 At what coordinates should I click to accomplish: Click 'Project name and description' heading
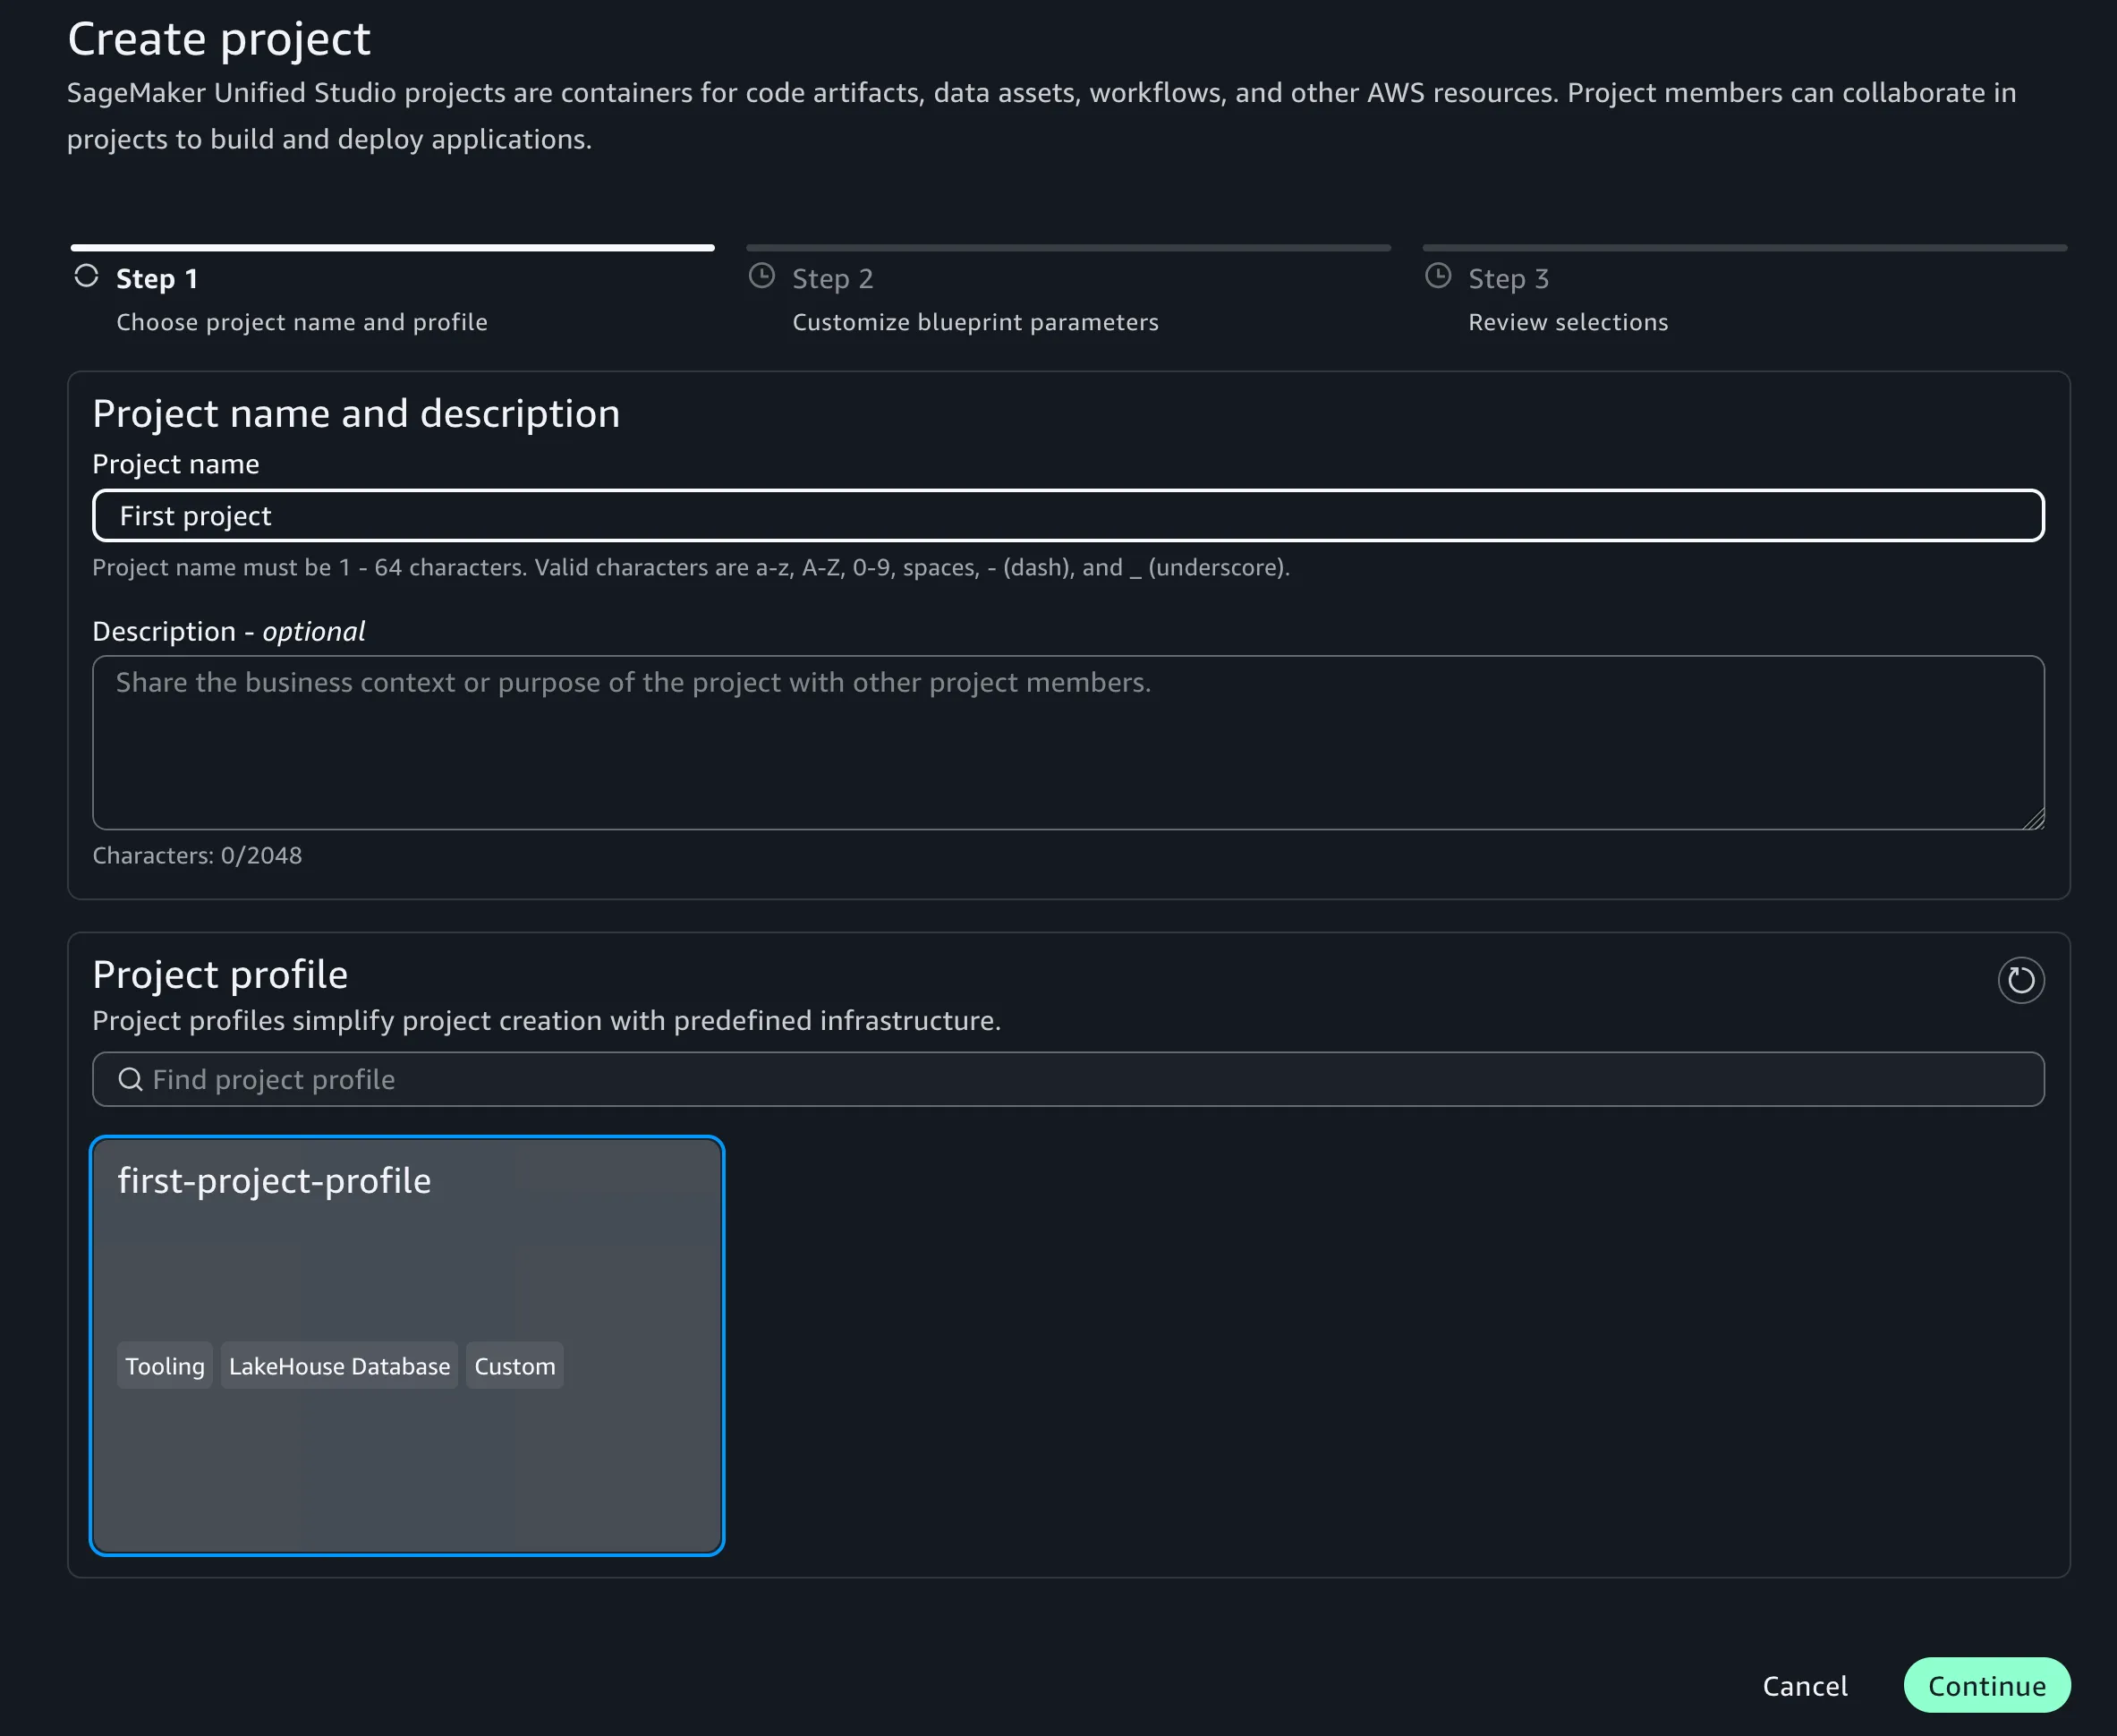[x=356, y=414]
